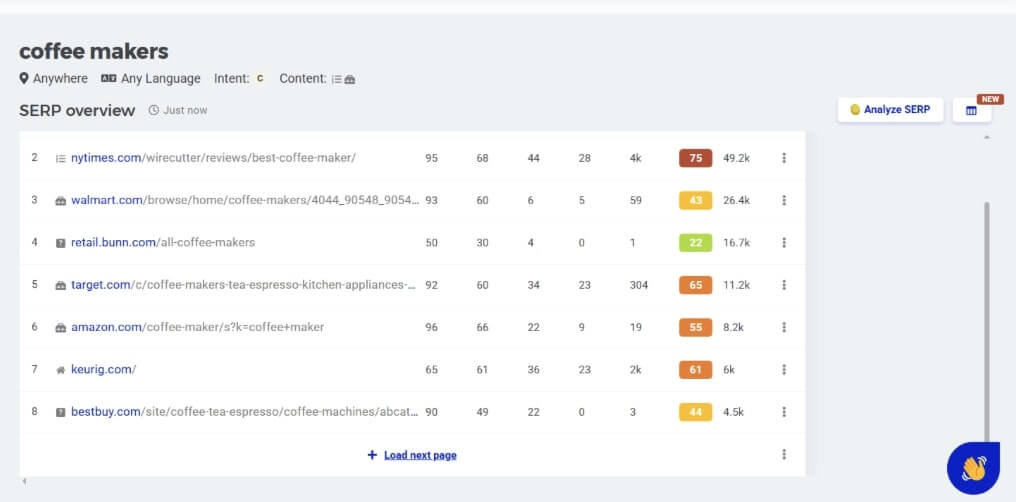Click the SERP overview heading

[77, 110]
